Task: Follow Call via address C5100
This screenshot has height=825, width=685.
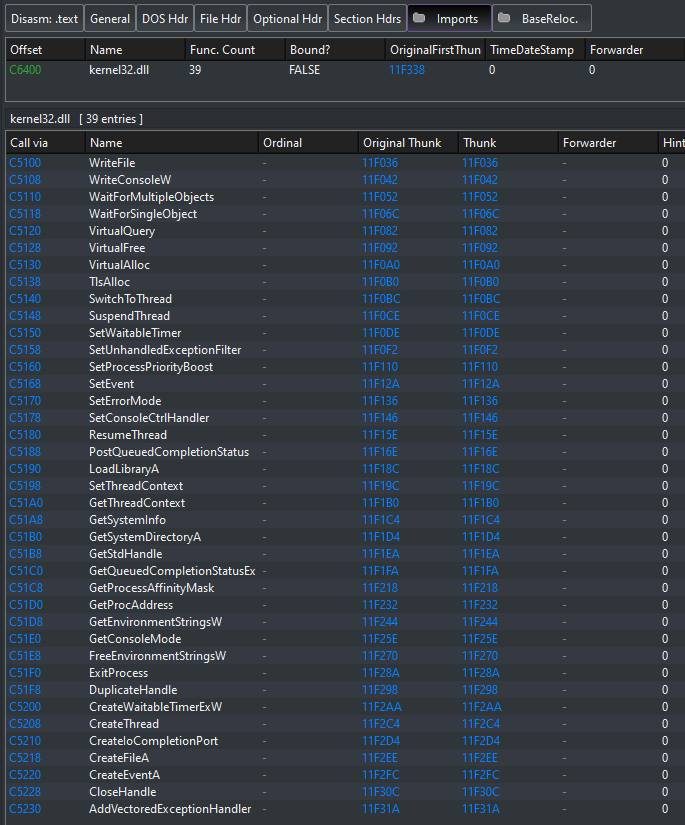Action: [x=25, y=163]
